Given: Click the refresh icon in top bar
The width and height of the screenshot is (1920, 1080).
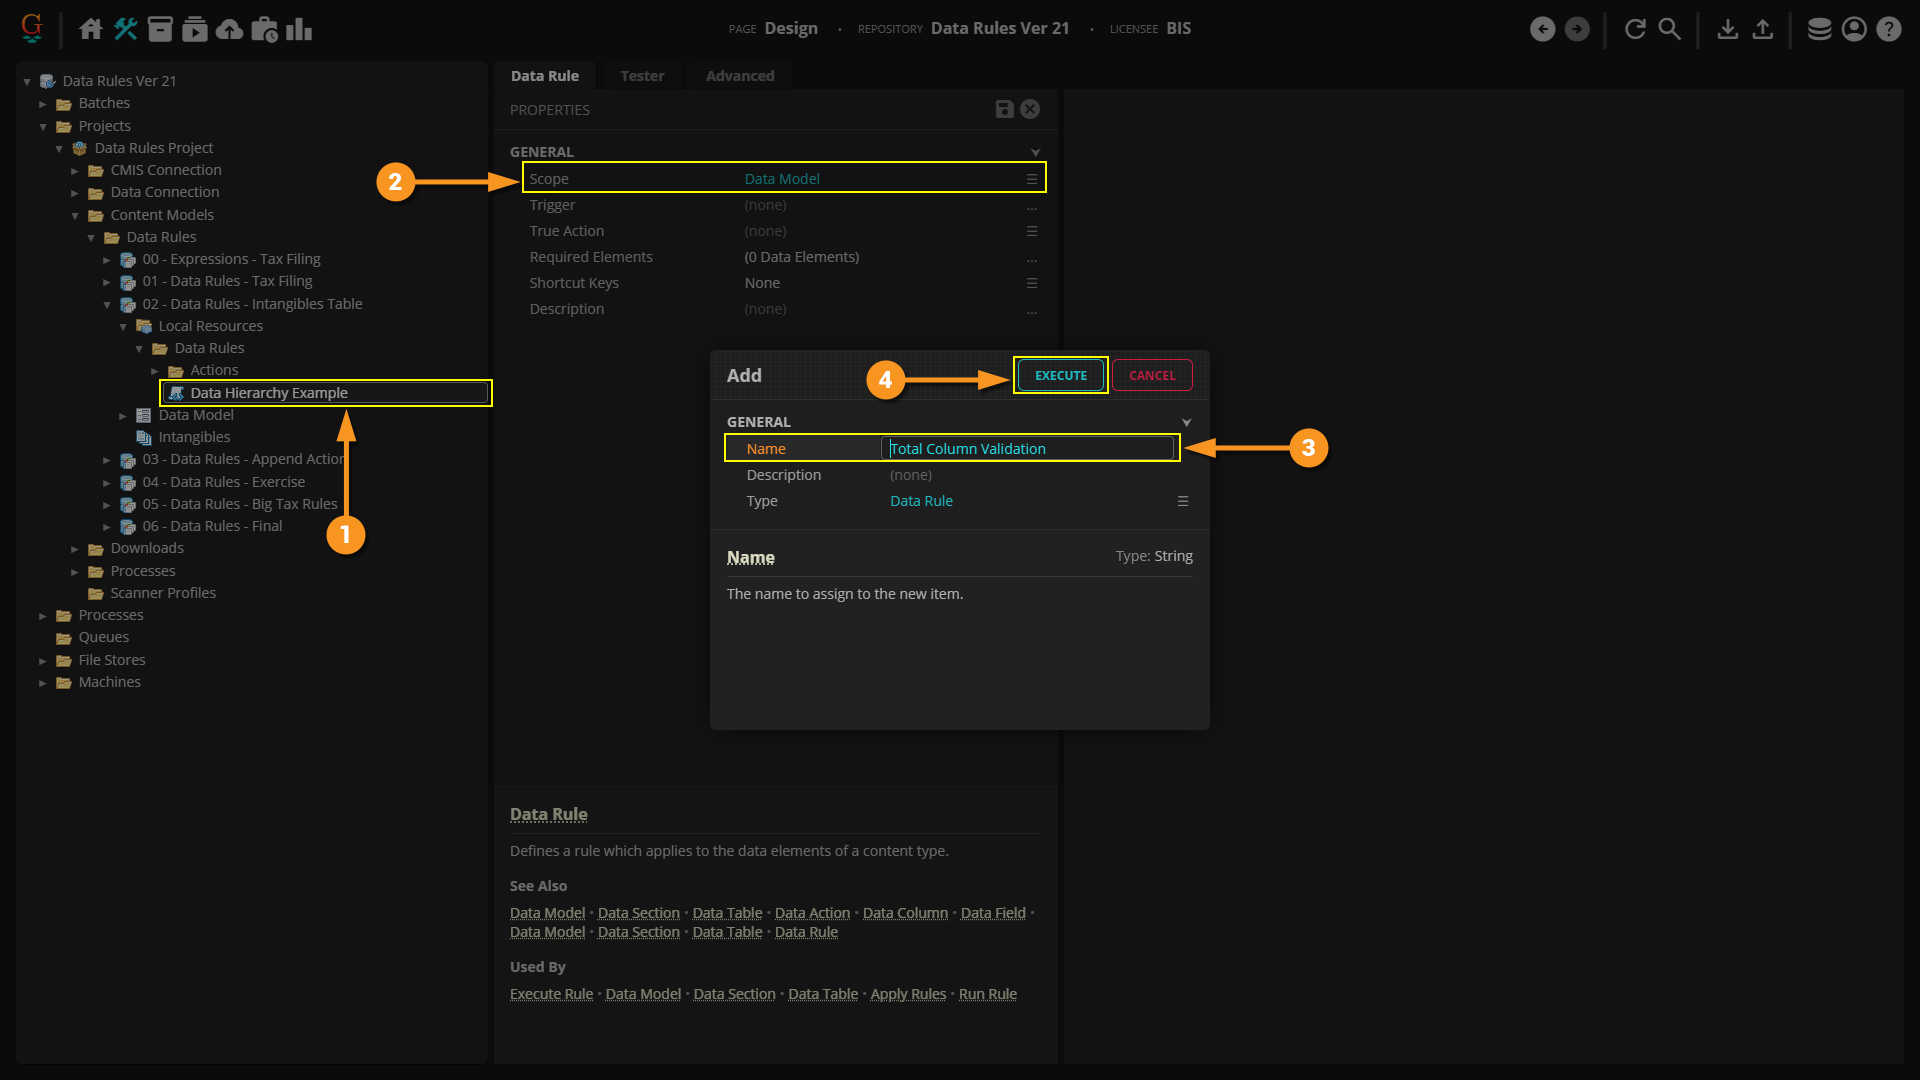Looking at the screenshot, I should click(x=1635, y=29).
